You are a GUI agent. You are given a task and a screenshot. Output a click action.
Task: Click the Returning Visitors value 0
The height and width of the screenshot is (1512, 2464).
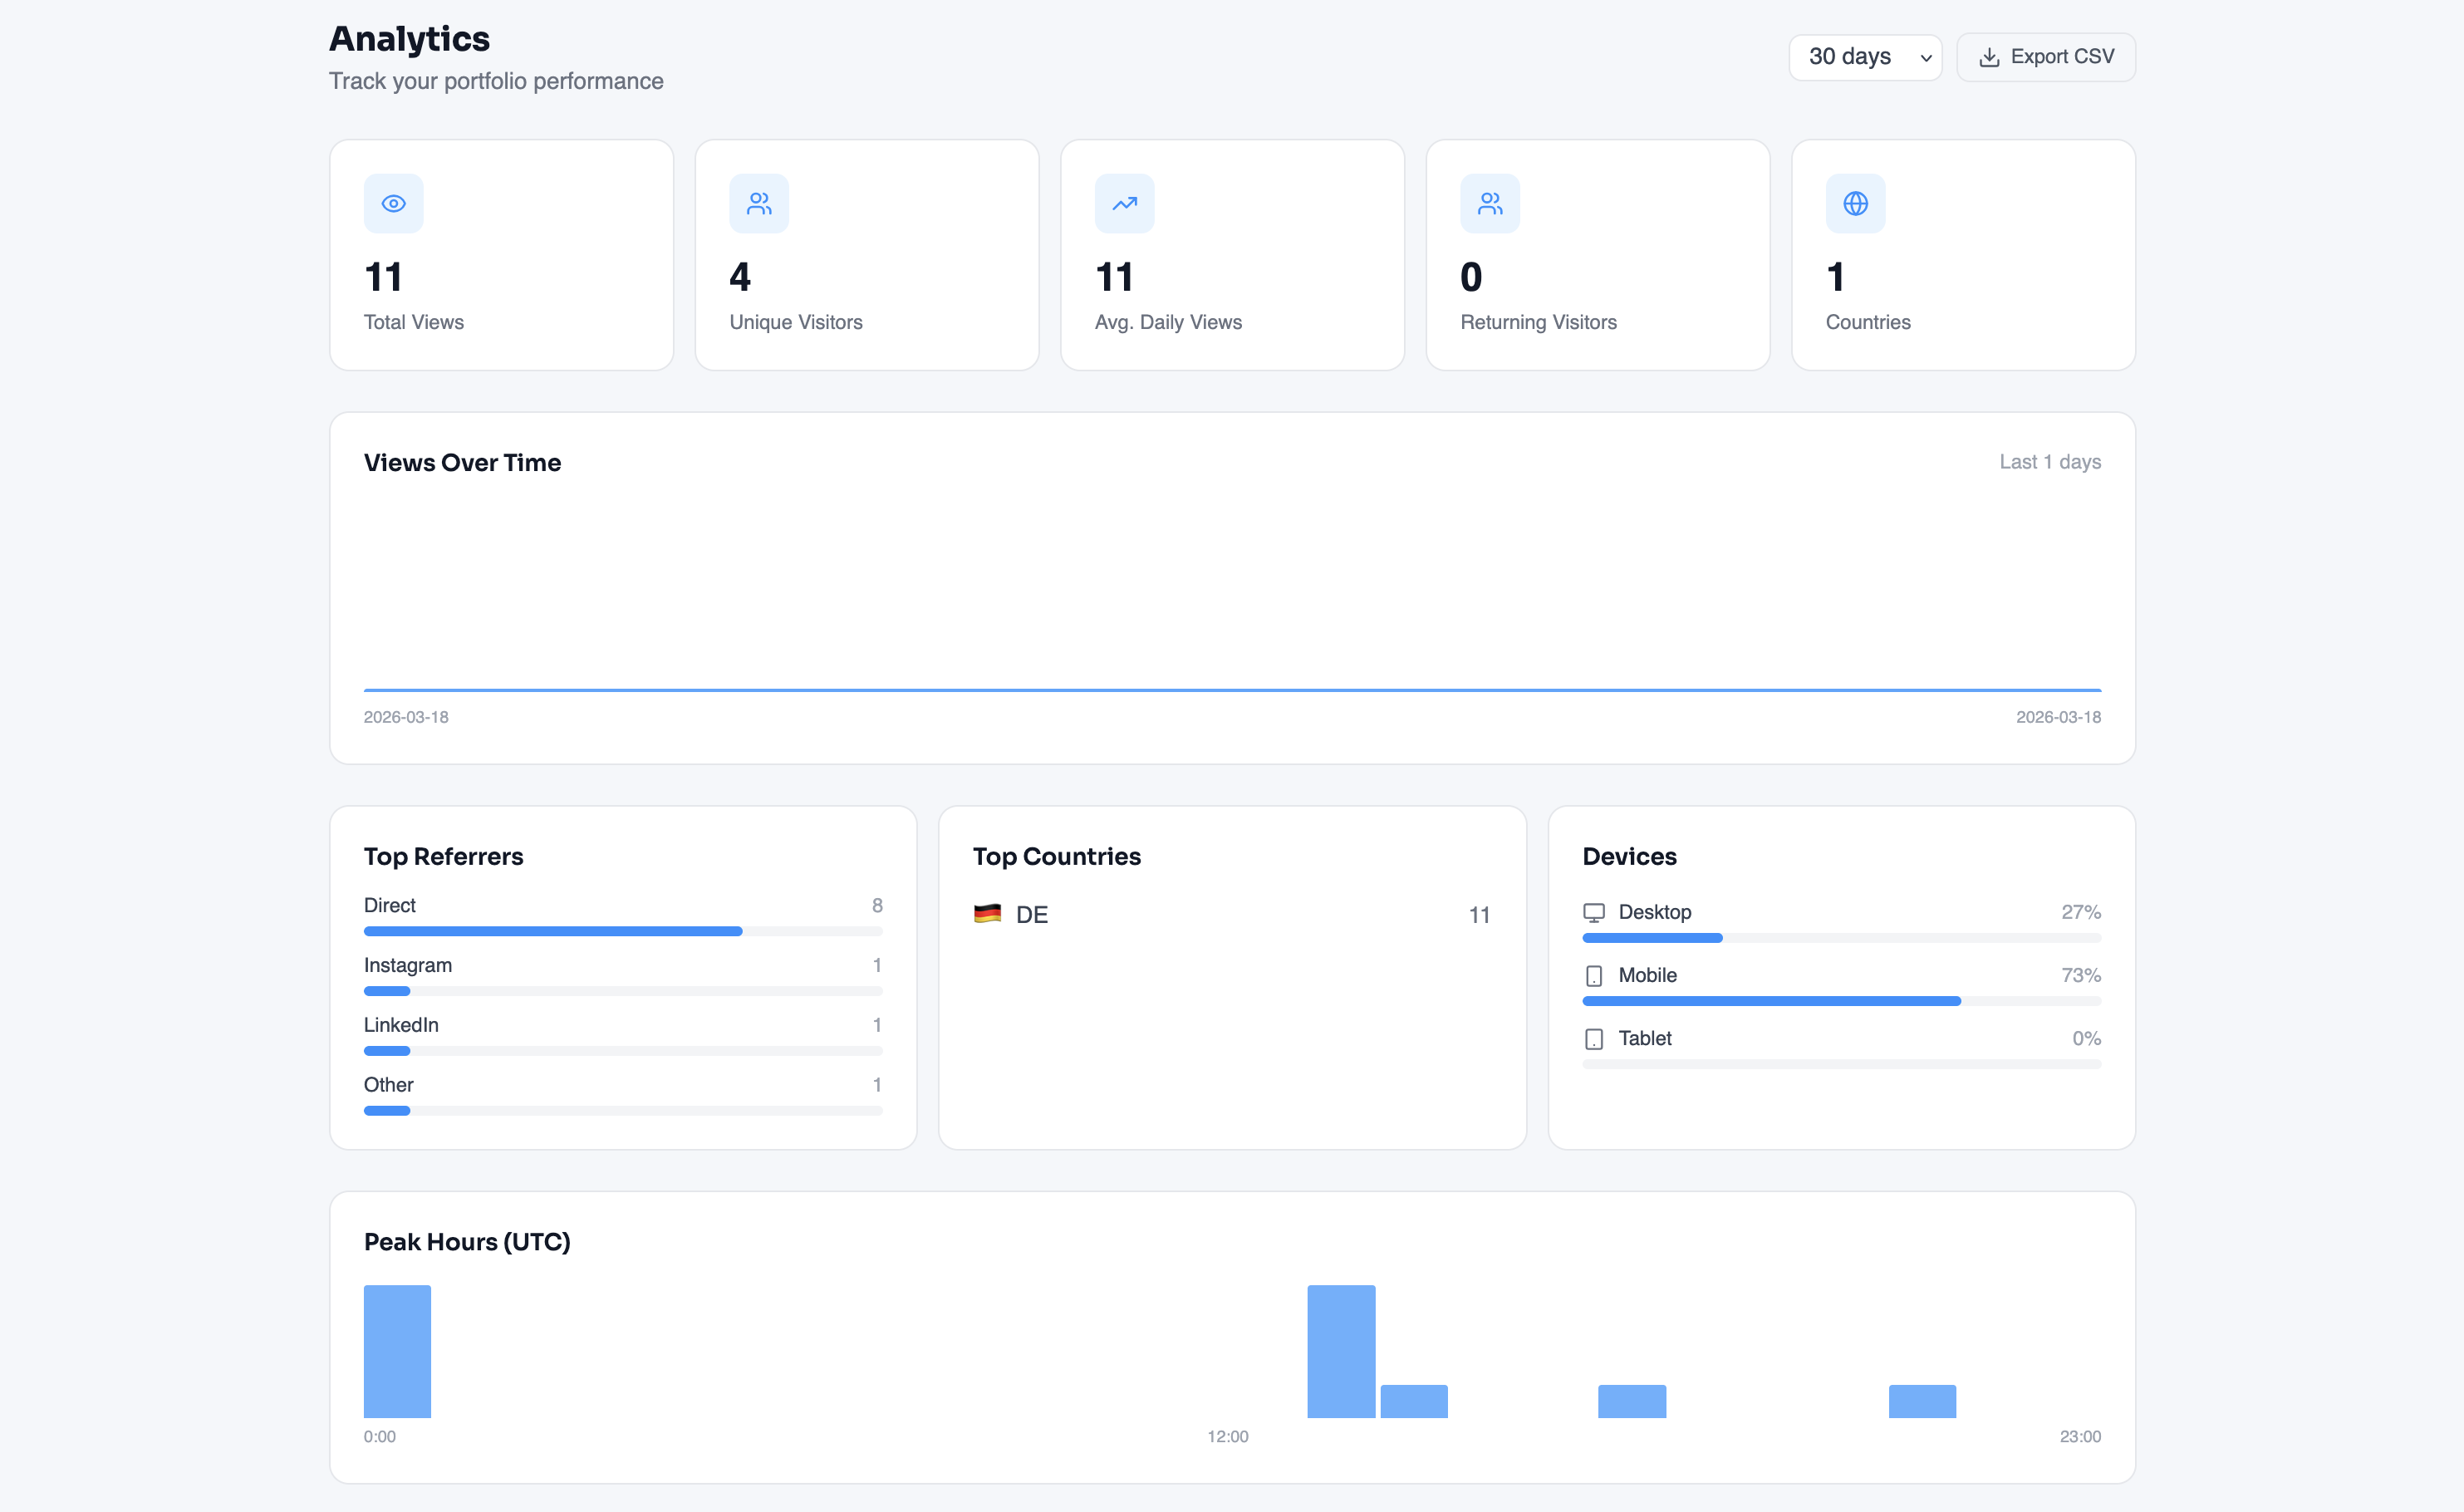(x=1471, y=277)
